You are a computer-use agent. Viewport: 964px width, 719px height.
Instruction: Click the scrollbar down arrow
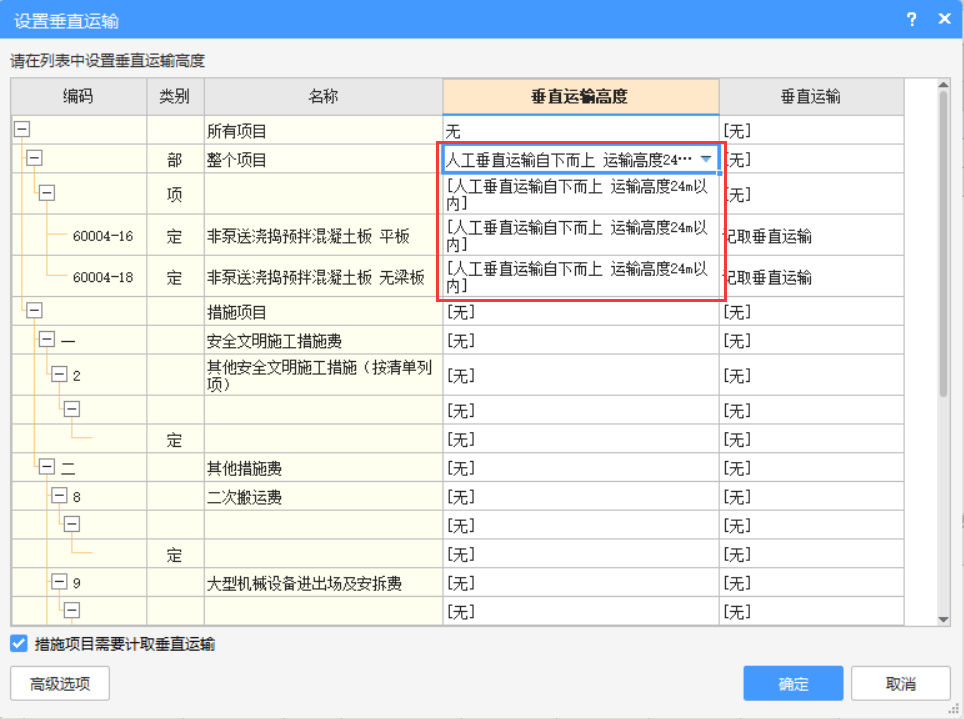(x=943, y=619)
